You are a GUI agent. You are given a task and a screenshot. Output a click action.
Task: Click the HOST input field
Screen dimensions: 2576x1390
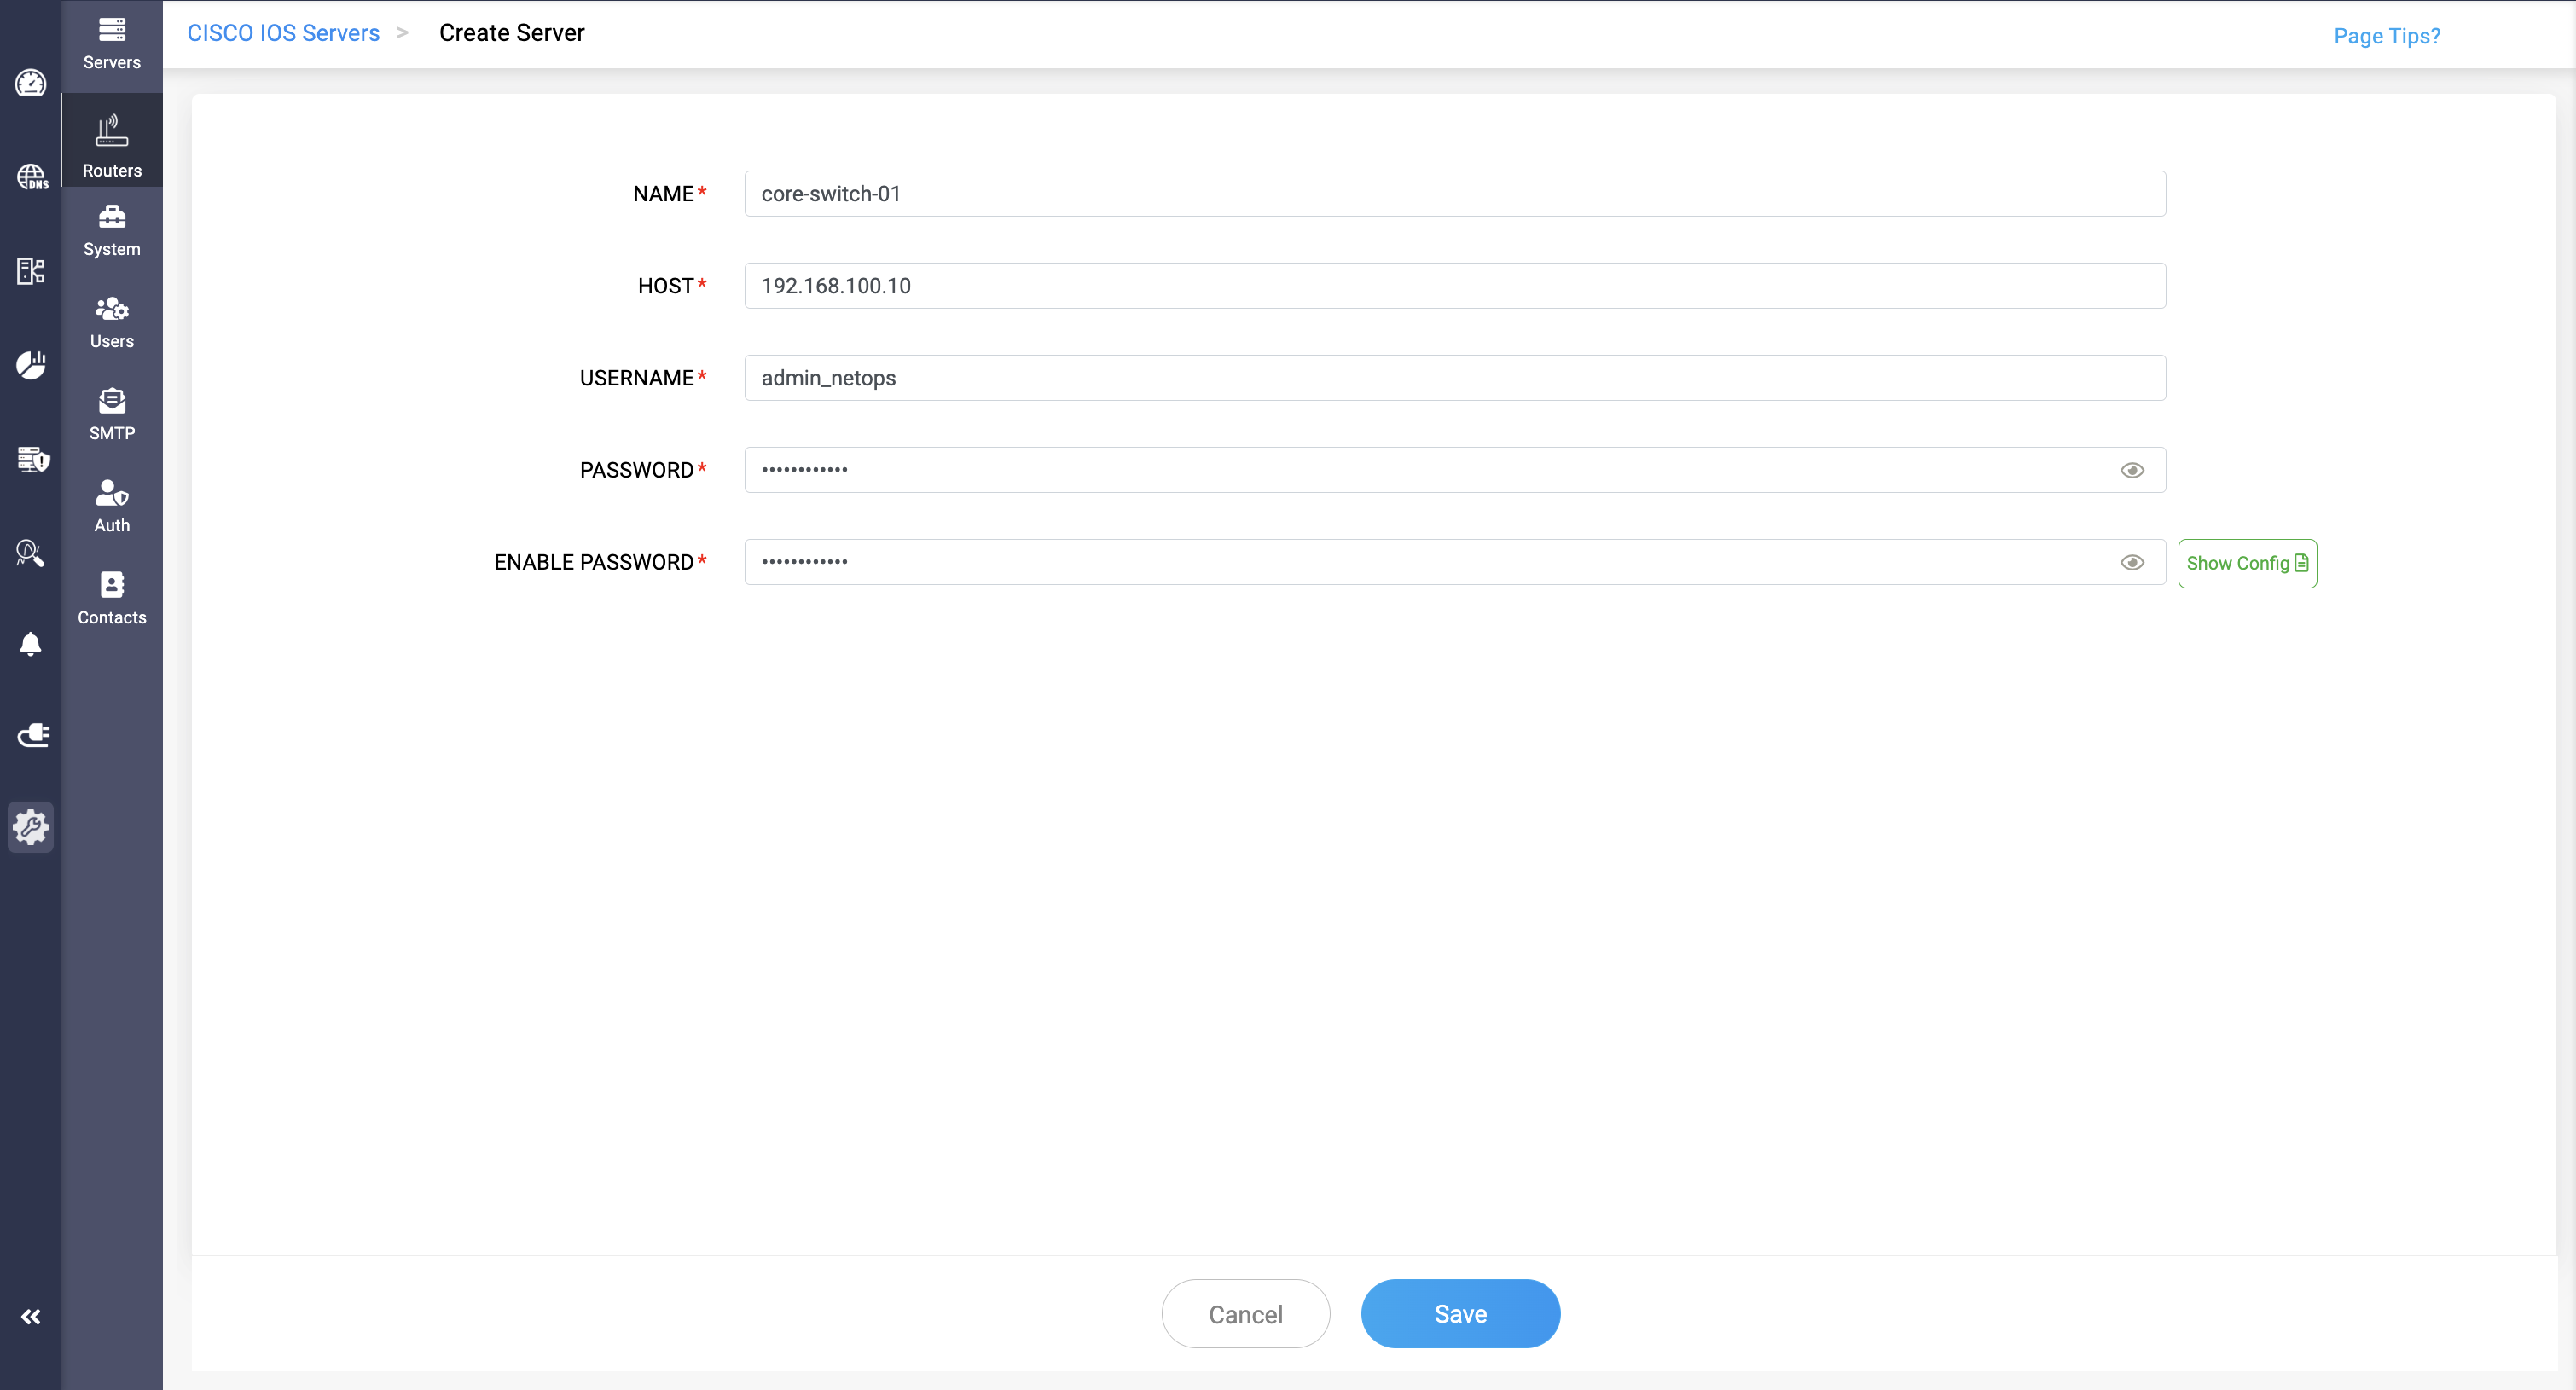coord(1455,286)
